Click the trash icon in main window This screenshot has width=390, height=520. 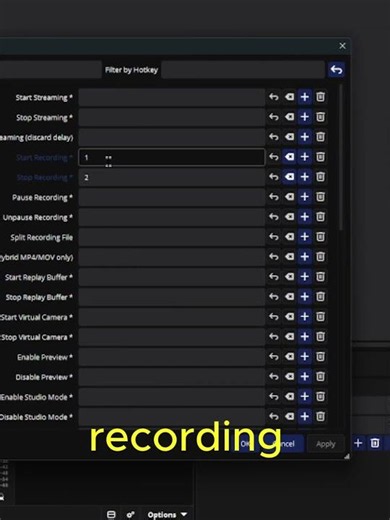point(375,443)
